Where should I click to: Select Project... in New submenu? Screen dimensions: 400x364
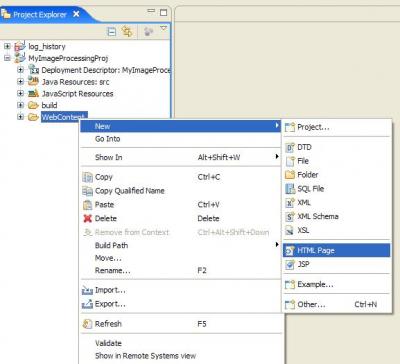click(336, 127)
